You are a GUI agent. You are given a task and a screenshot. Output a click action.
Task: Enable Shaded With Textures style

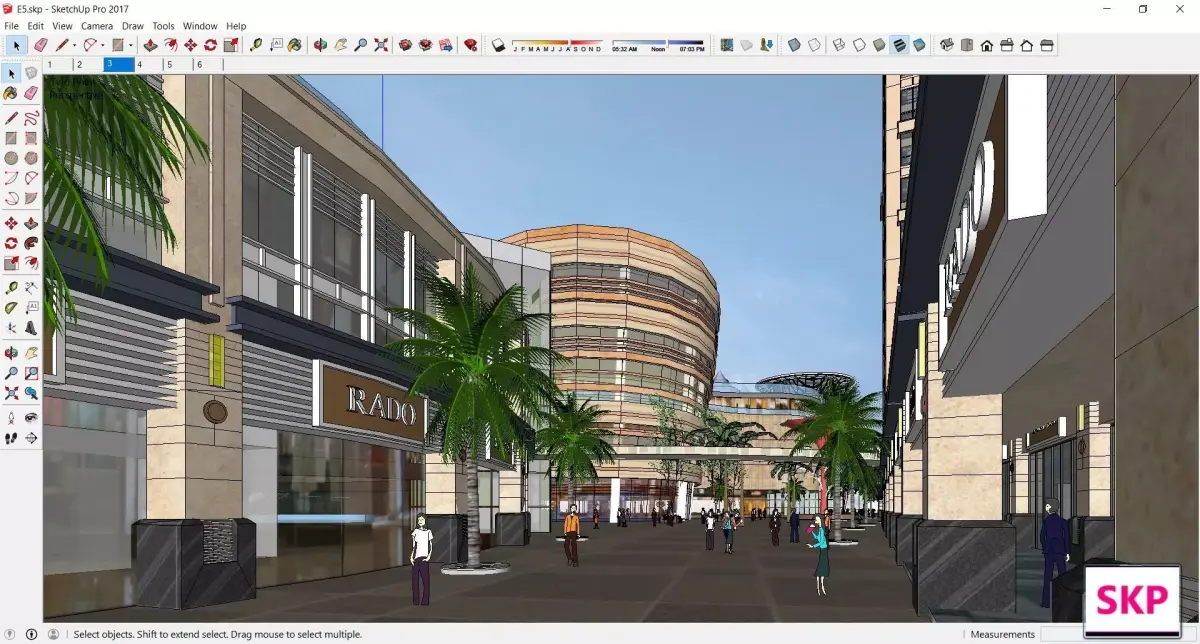pyautogui.click(x=899, y=45)
